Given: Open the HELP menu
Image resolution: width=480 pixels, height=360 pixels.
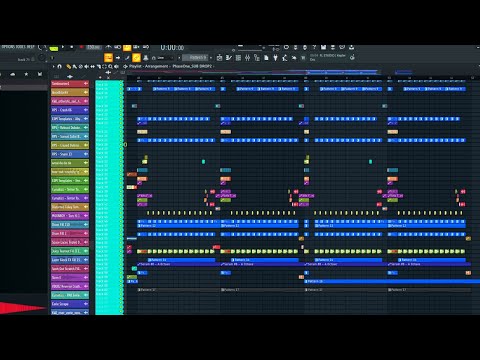Looking at the screenshot, I should pyautogui.click(x=30, y=47).
